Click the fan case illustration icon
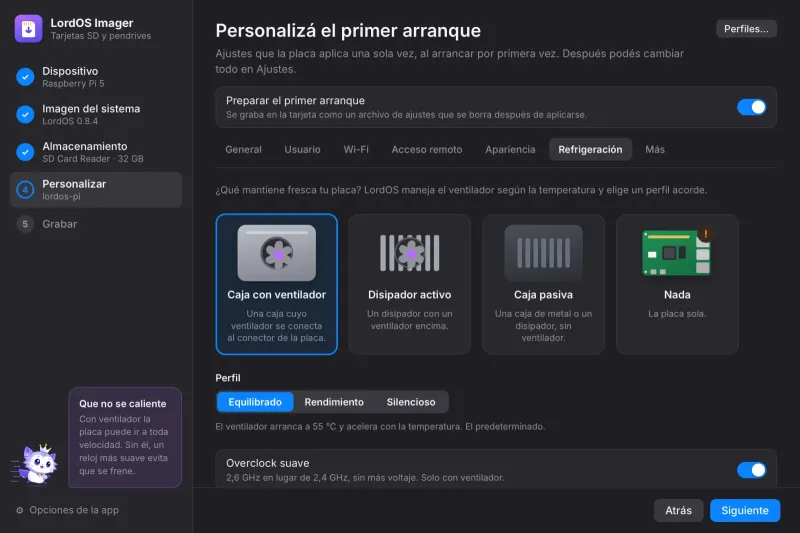This screenshot has height=533, width=800. (277, 253)
